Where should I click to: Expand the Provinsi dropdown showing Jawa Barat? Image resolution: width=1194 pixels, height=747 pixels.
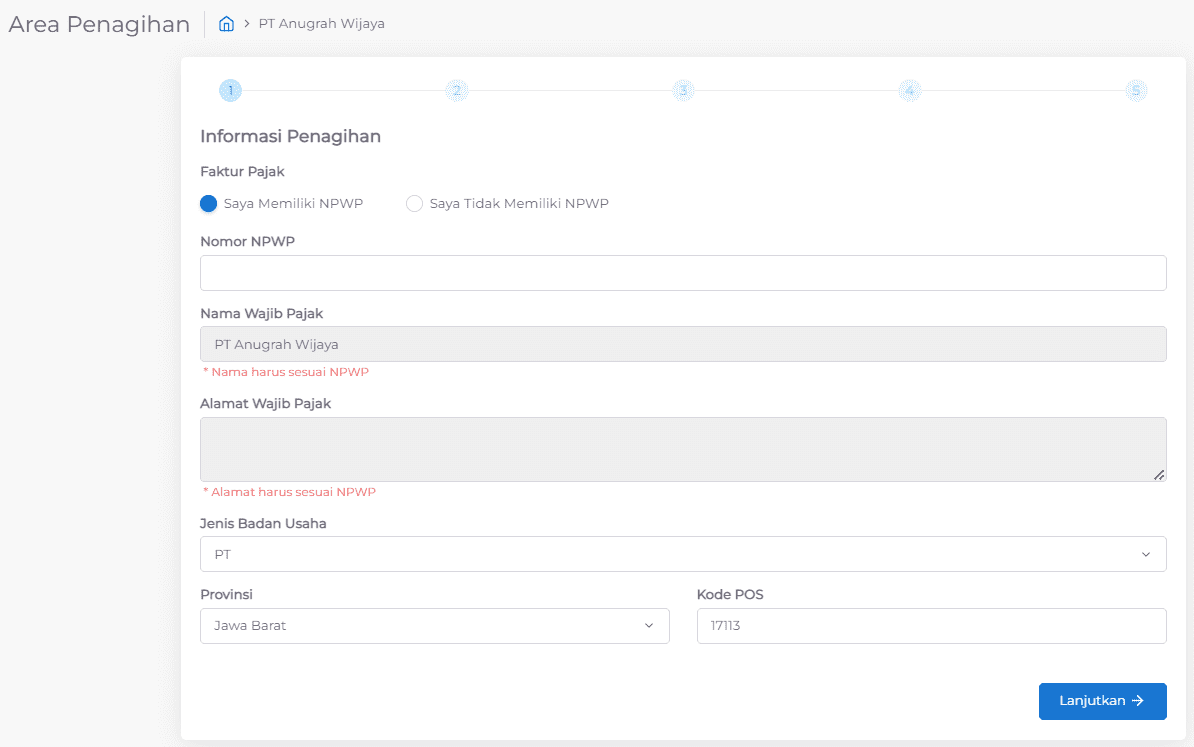coord(434,626)
